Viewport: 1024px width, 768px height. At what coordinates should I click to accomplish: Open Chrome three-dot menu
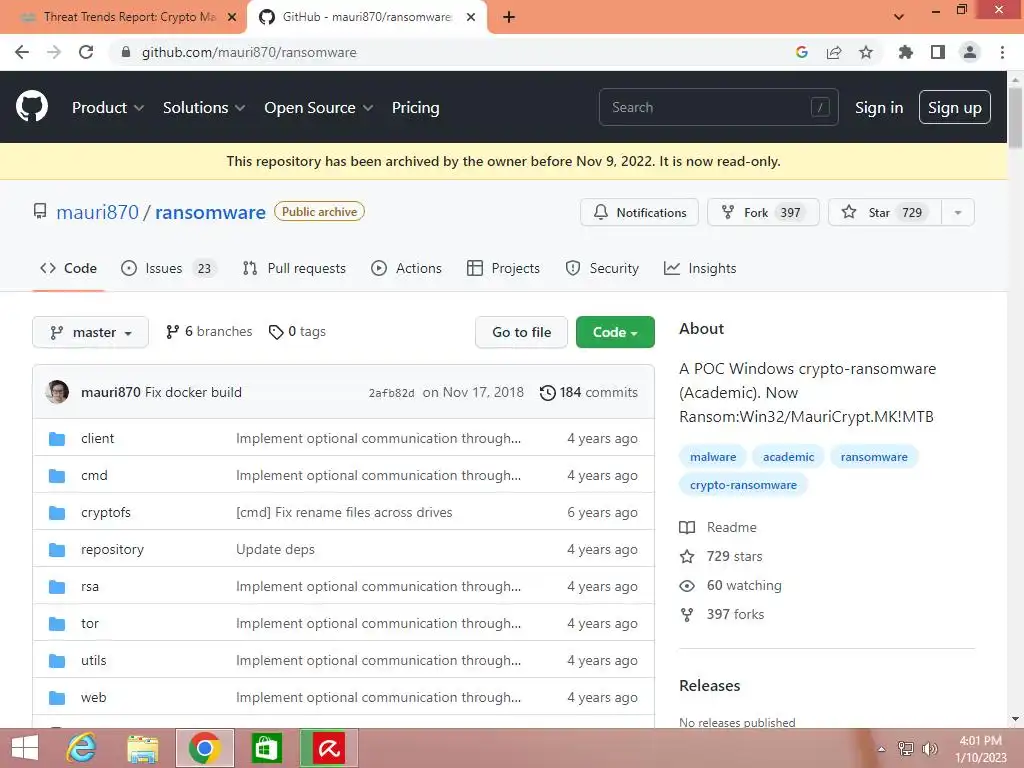point(1002,52)
